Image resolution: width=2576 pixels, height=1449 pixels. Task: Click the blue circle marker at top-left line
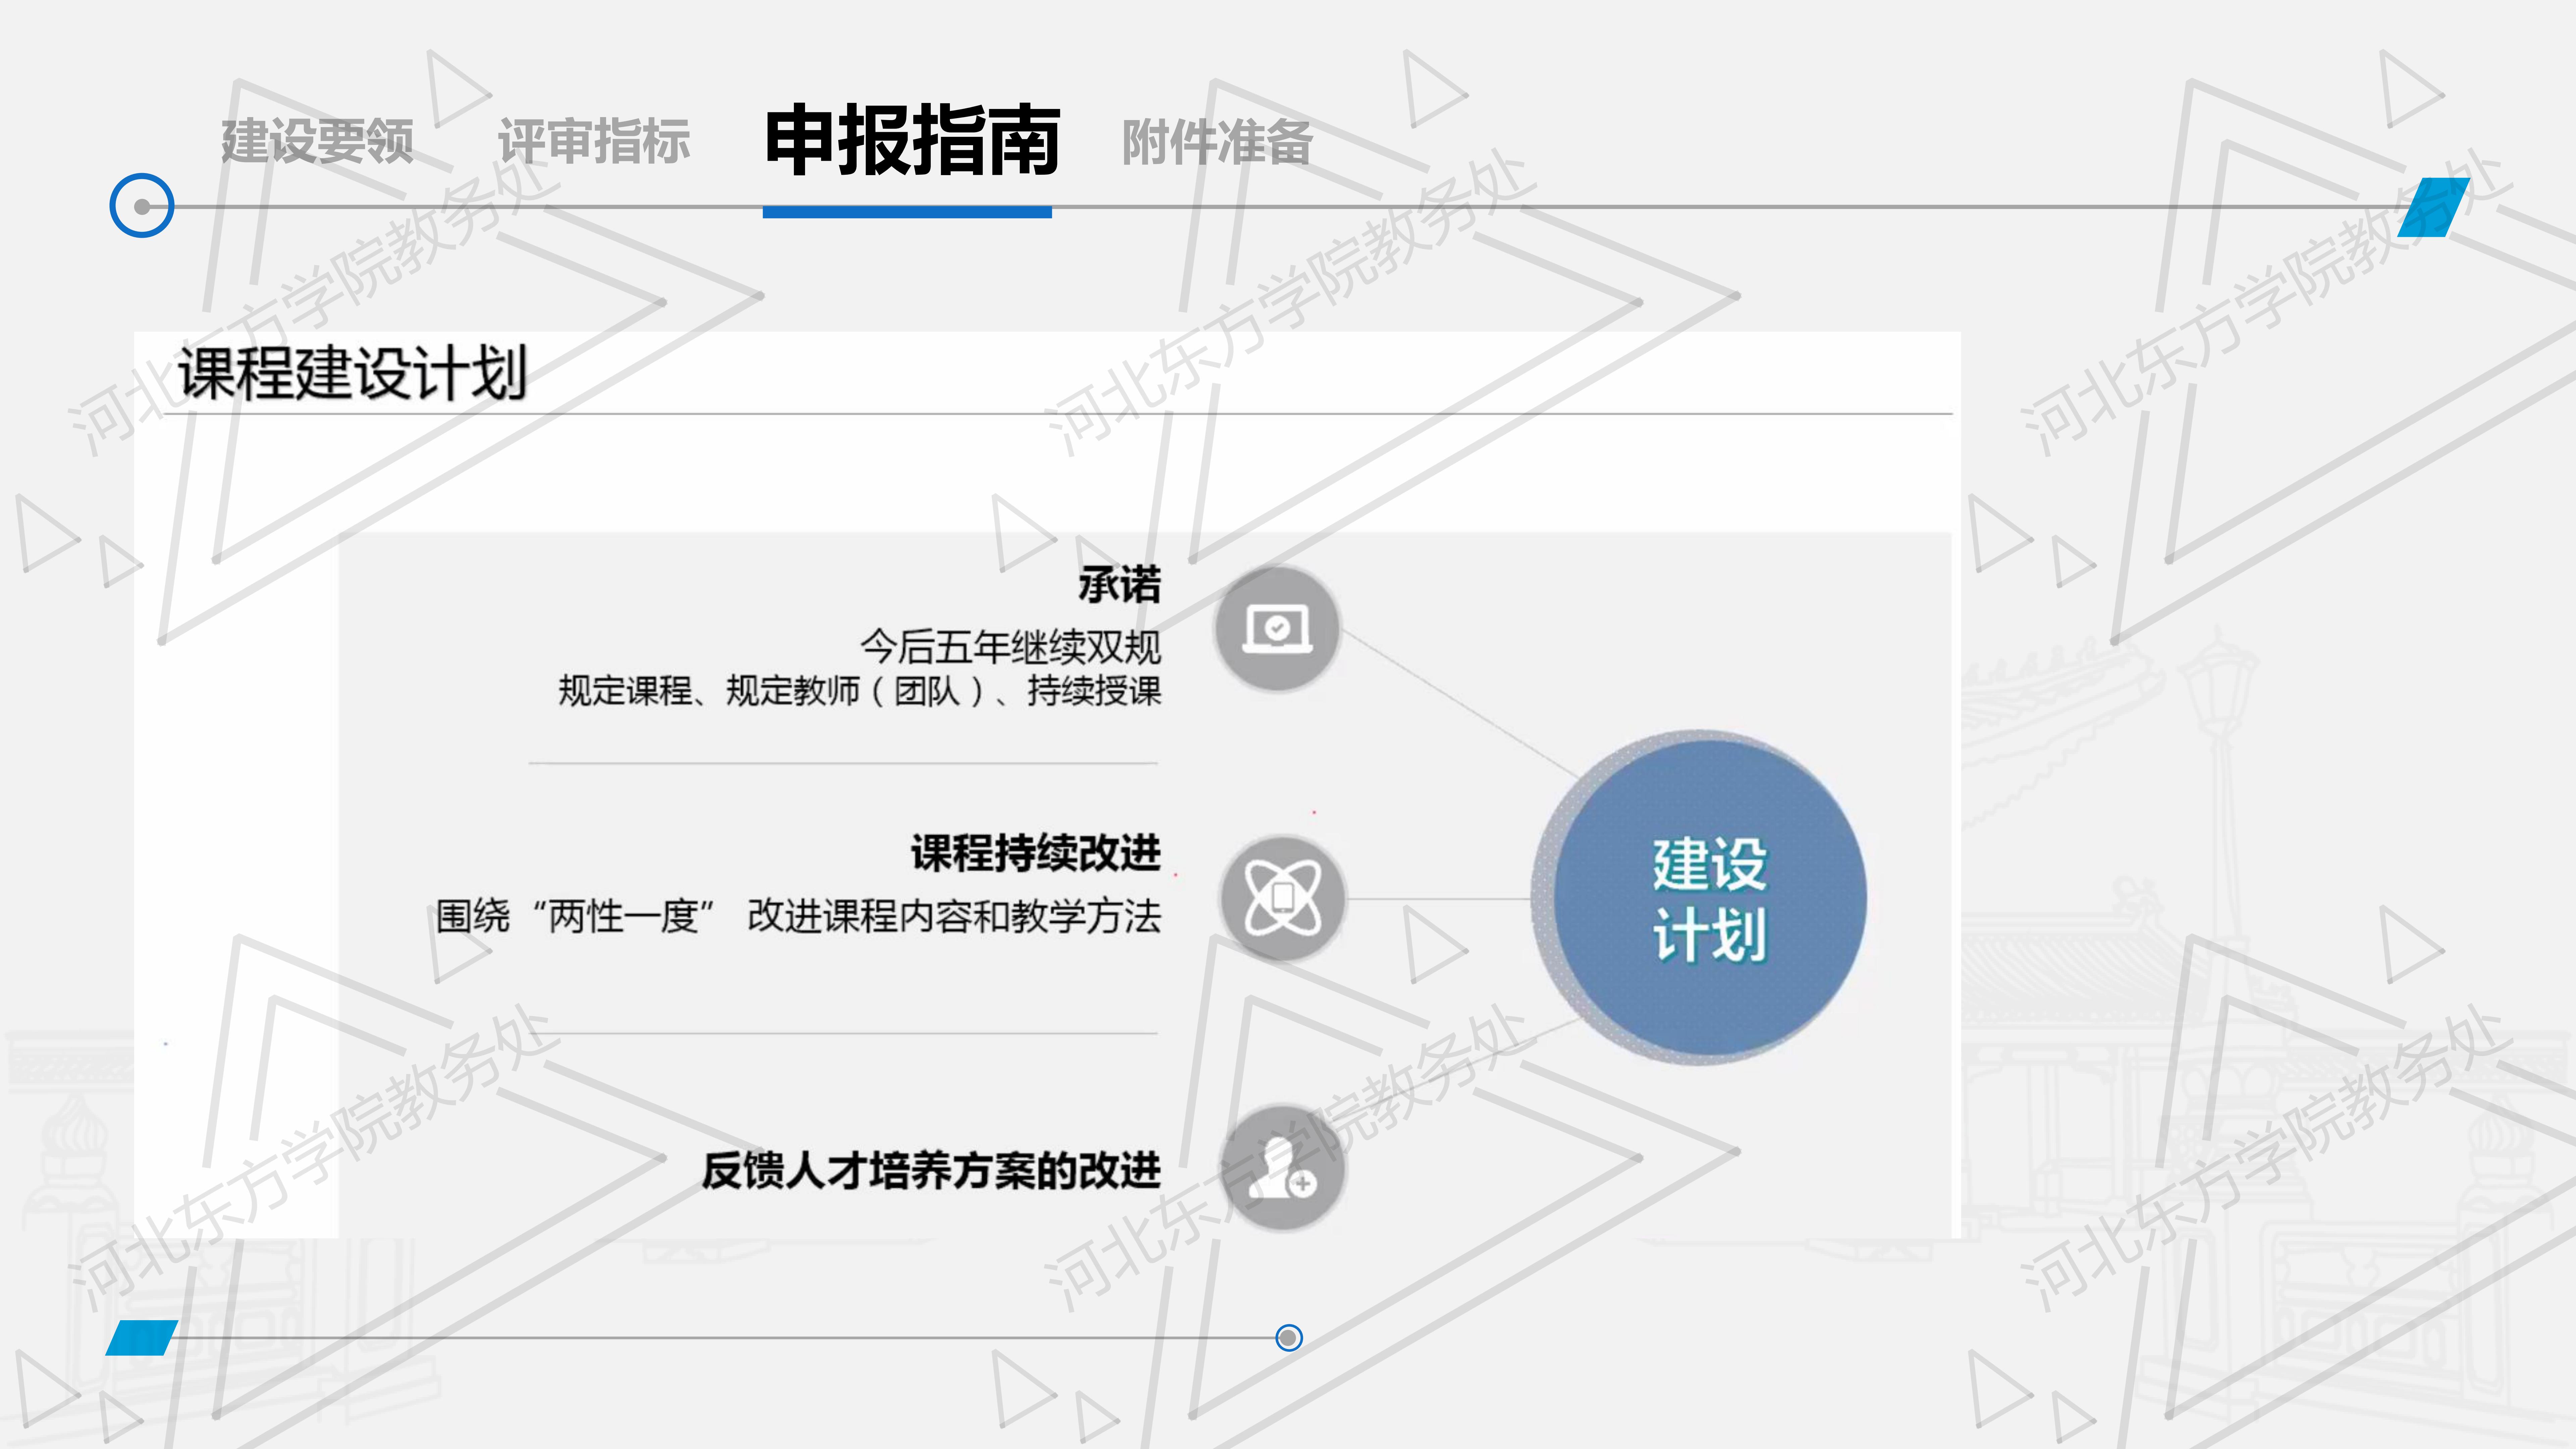tap(142, 206)
